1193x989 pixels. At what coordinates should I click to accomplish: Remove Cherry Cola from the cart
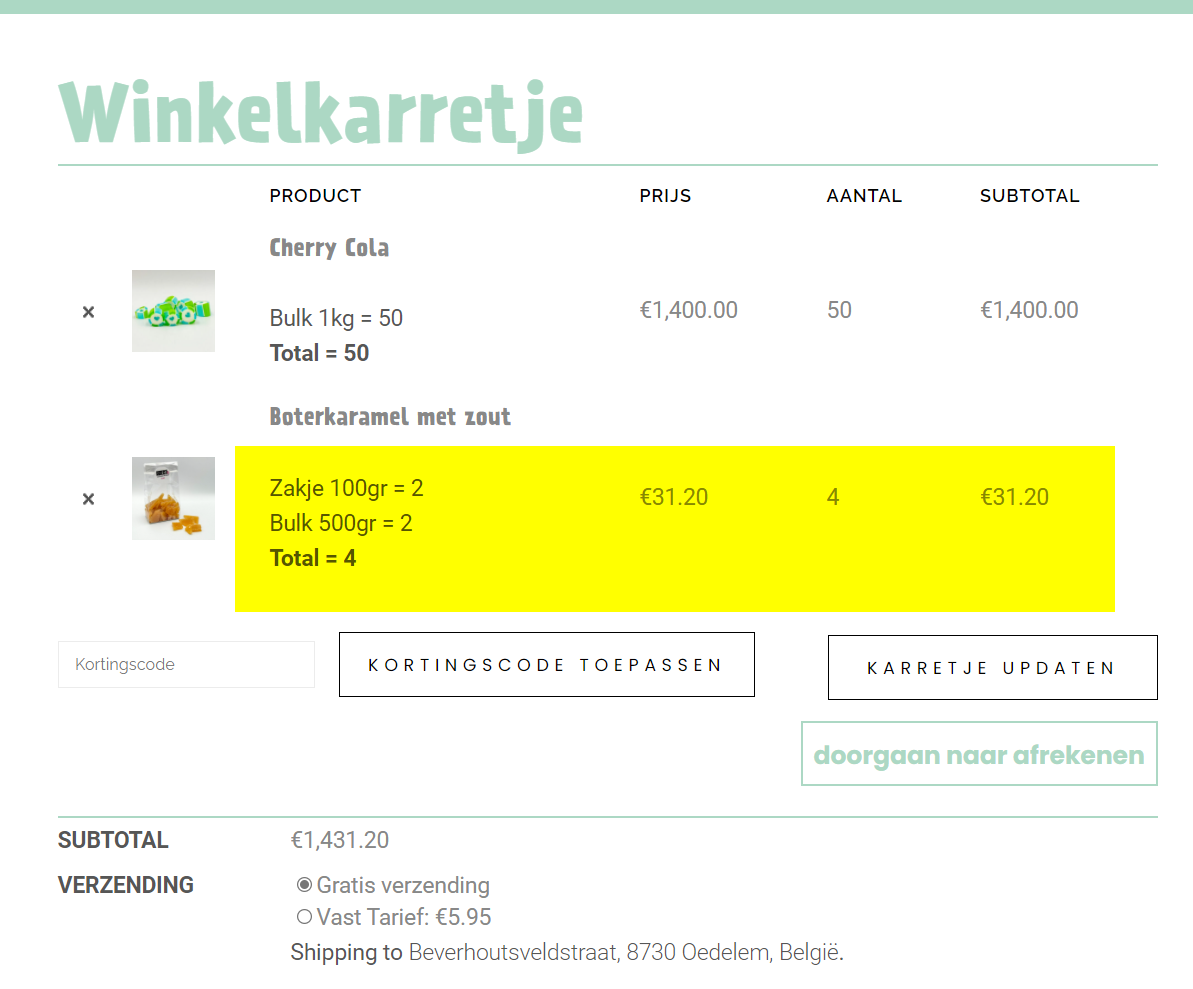pos(88,312)
